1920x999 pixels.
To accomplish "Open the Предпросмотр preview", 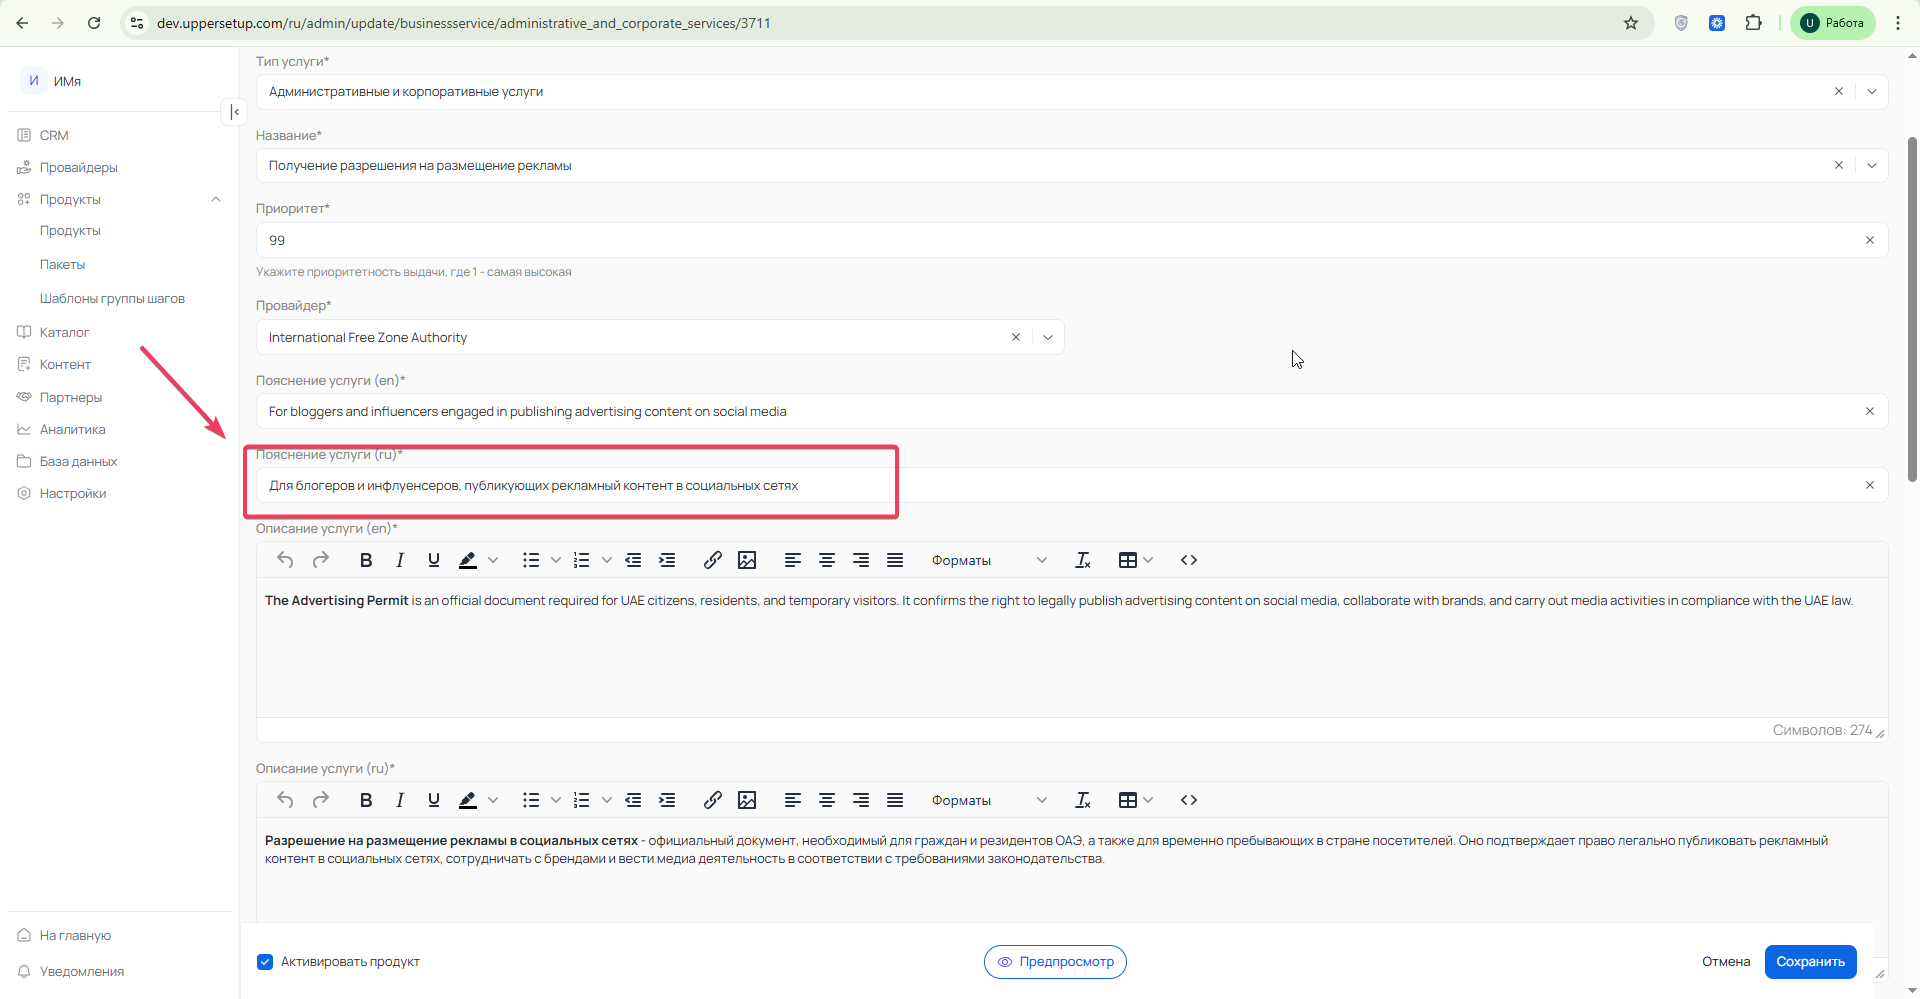I will 1055,962.
